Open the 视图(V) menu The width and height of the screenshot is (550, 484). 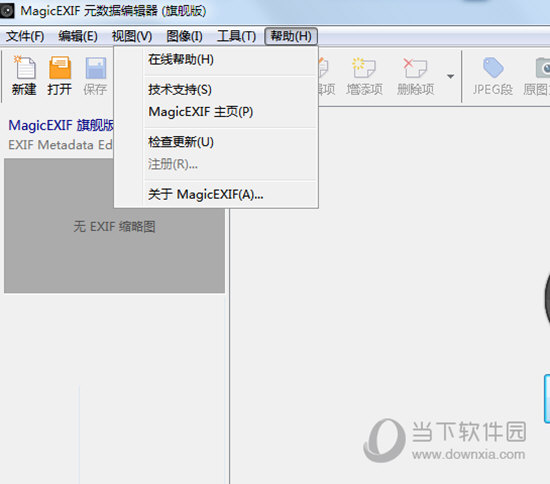point(132,36)
